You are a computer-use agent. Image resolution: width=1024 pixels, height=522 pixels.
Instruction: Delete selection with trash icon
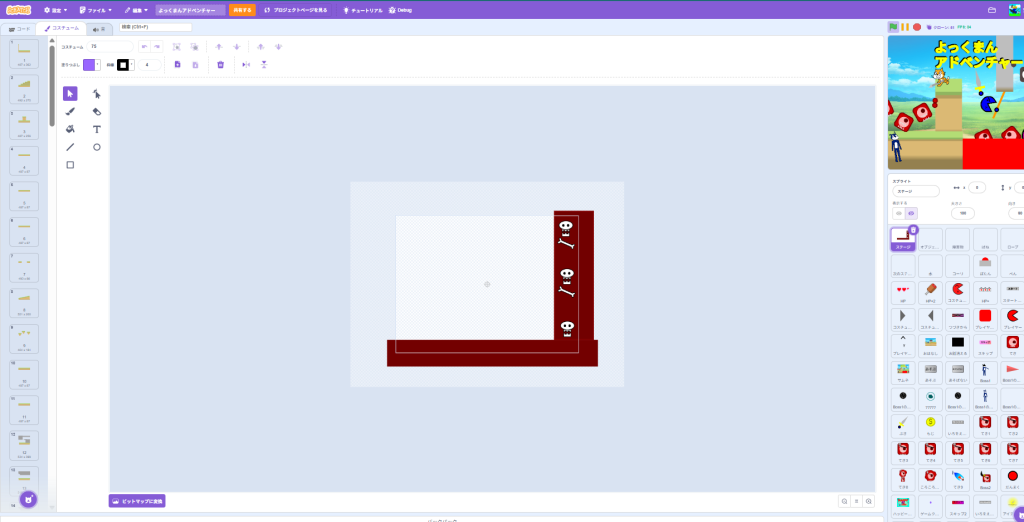[220, 65]
